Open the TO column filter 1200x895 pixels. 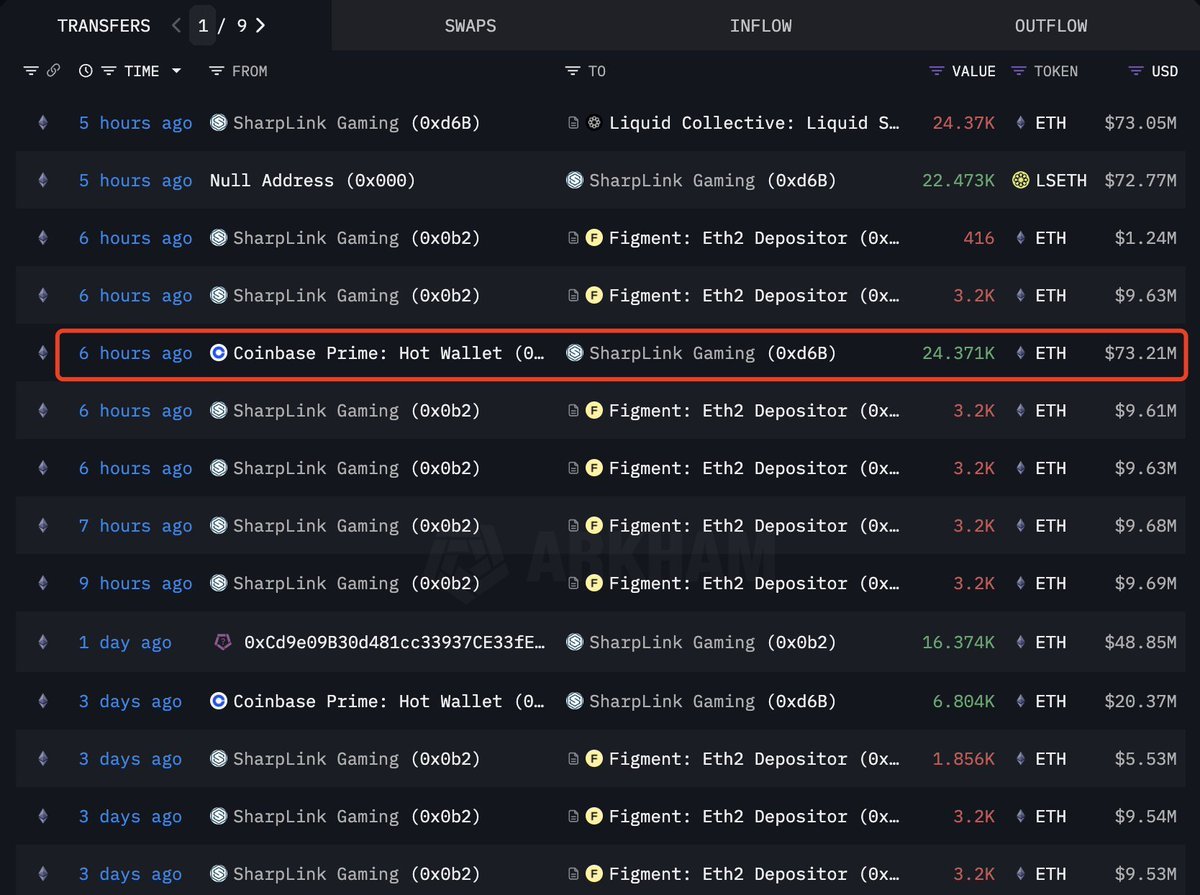point(572,71)
